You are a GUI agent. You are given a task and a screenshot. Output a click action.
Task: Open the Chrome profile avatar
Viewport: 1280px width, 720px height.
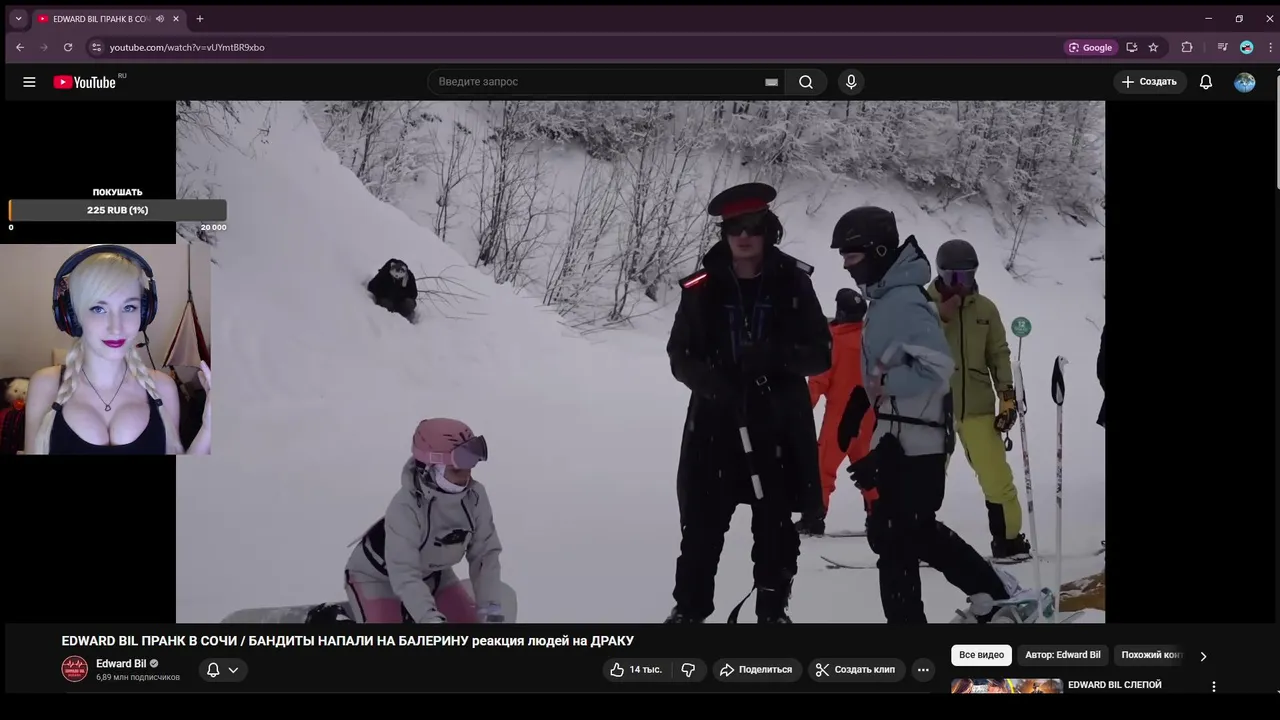pyautogui.click(x=1246, y=47)
